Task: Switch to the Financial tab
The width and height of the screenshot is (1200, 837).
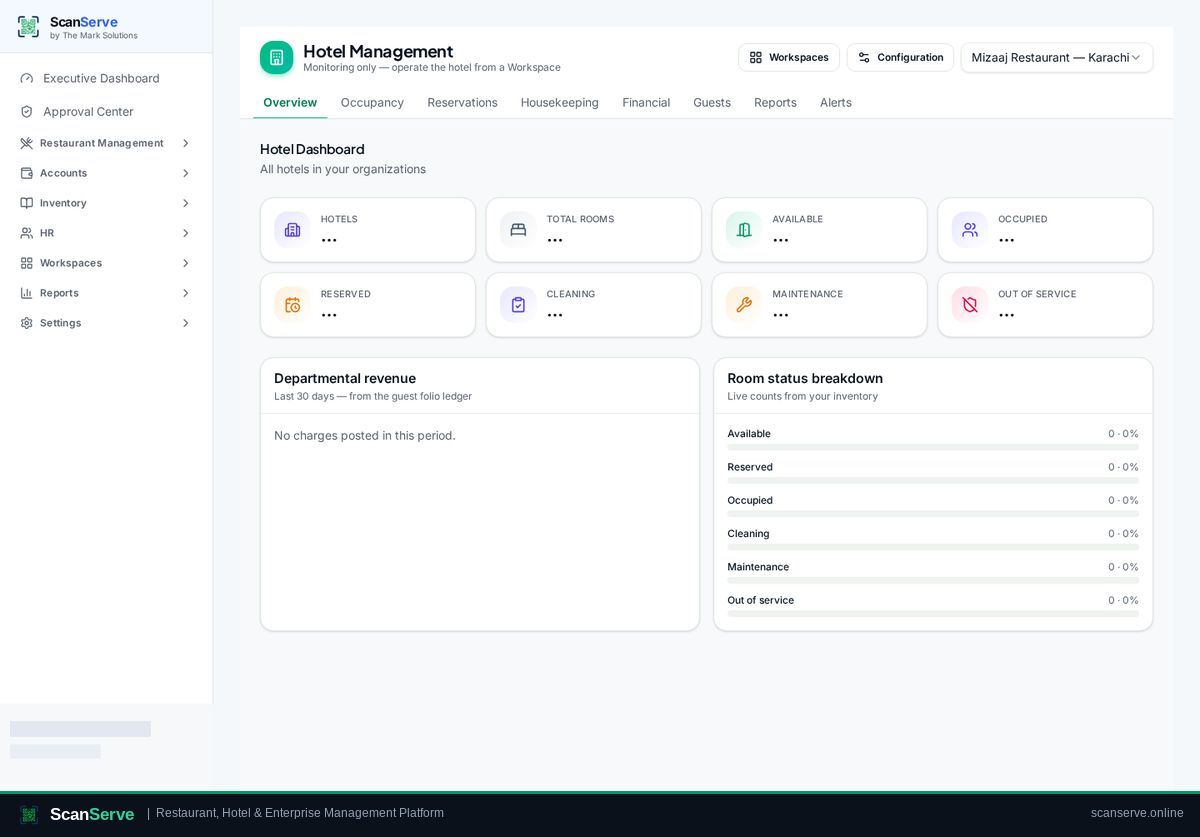Action: 646,102
